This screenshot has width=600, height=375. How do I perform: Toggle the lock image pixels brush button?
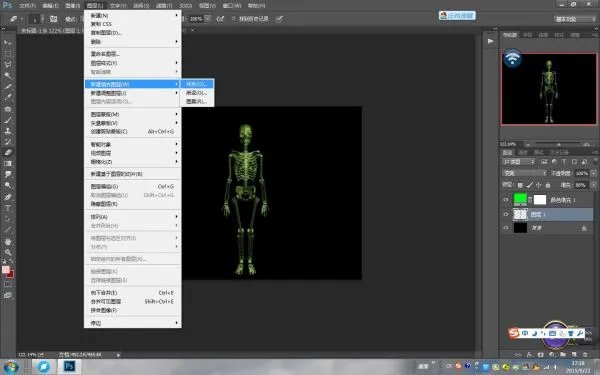point(529,185)
